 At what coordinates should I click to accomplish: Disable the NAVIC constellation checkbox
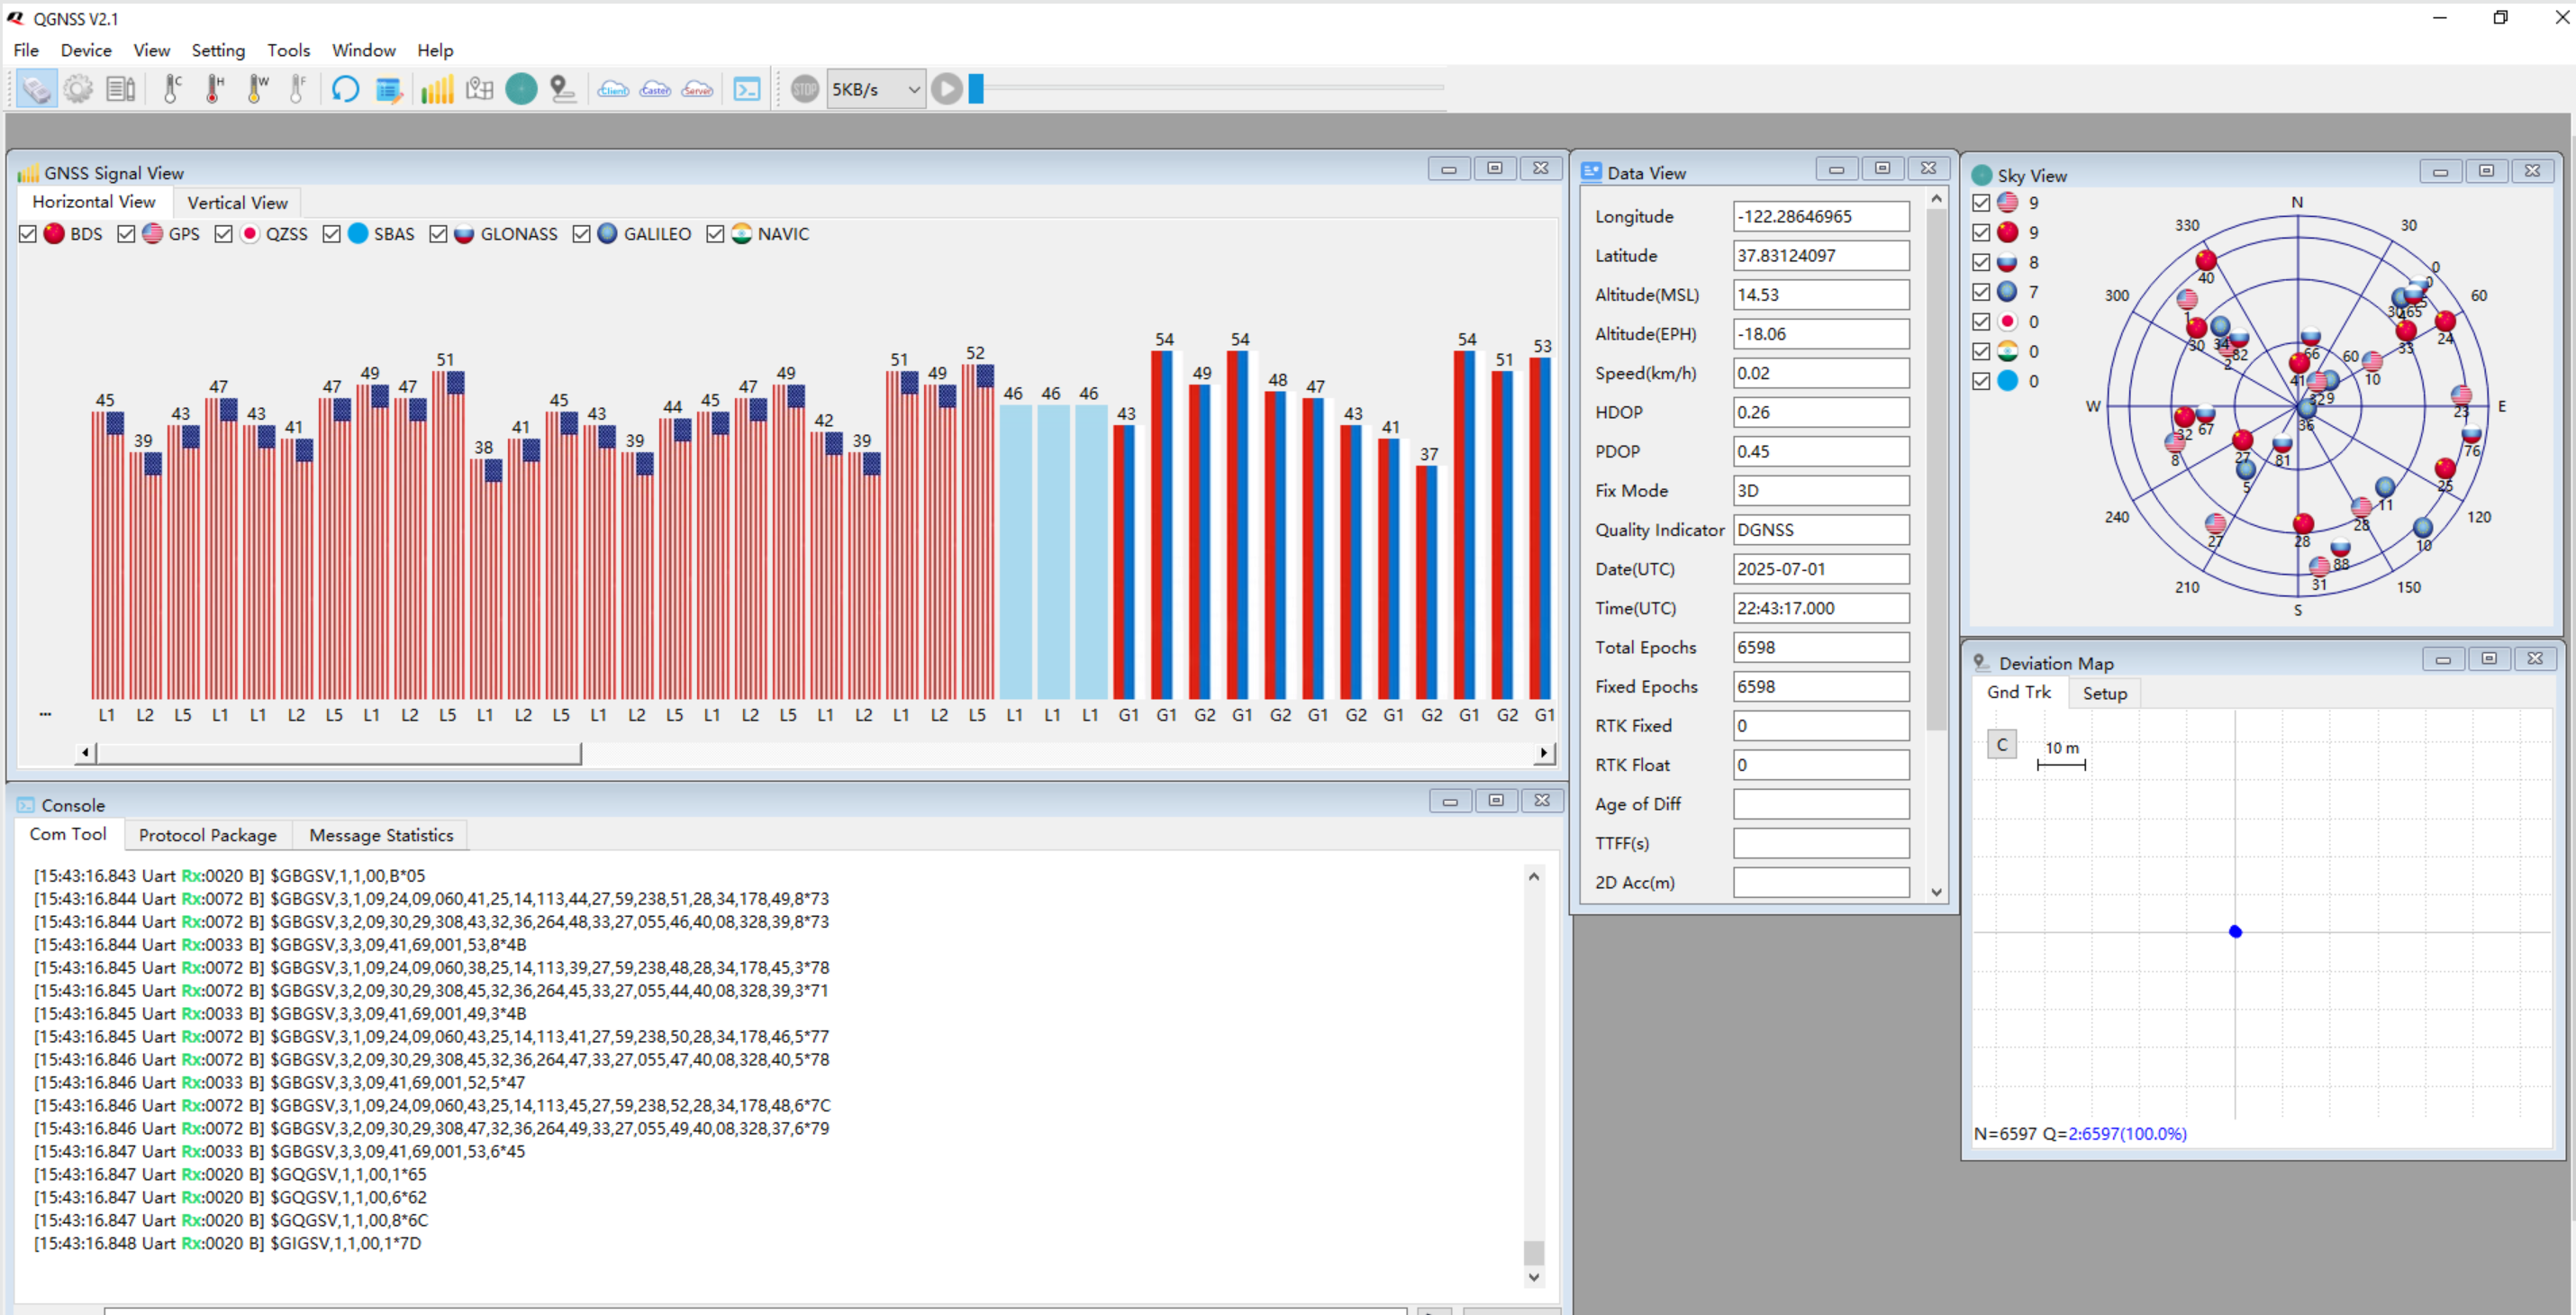[715, 234]
